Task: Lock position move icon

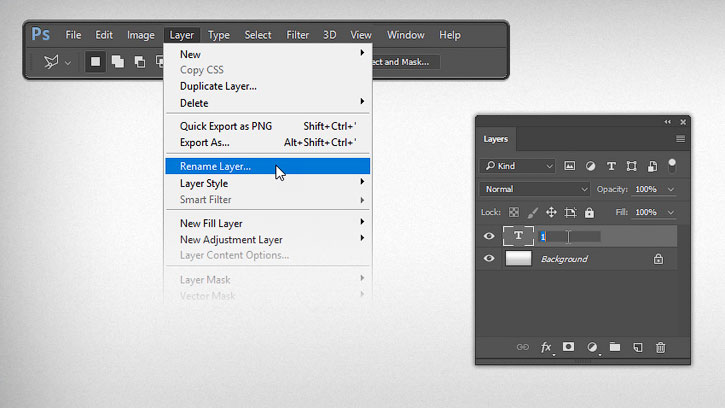Action: [x=551, y=212]
